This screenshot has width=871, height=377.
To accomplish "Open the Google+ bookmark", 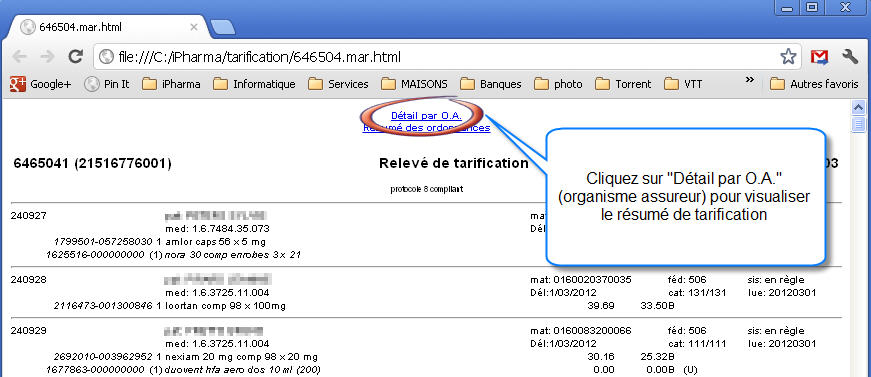I will coord(41,84).
